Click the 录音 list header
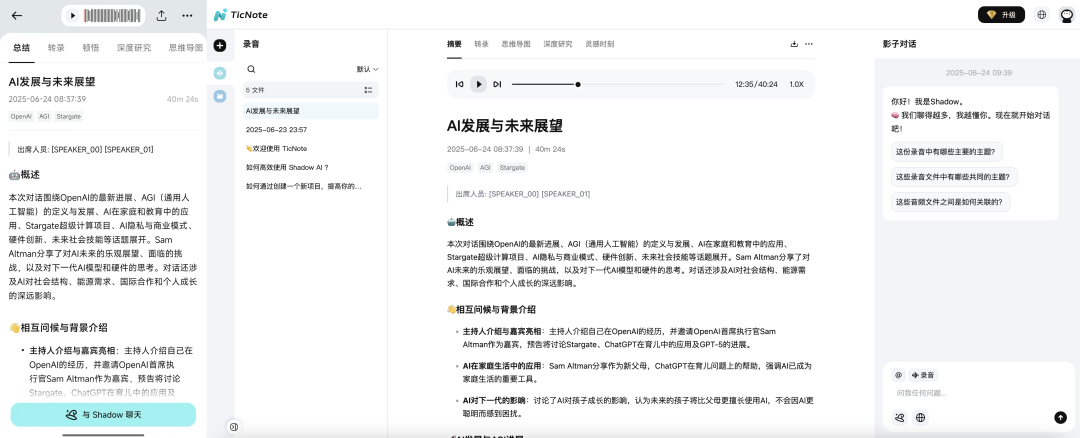 pyautogui.click(x=251, y=43)
